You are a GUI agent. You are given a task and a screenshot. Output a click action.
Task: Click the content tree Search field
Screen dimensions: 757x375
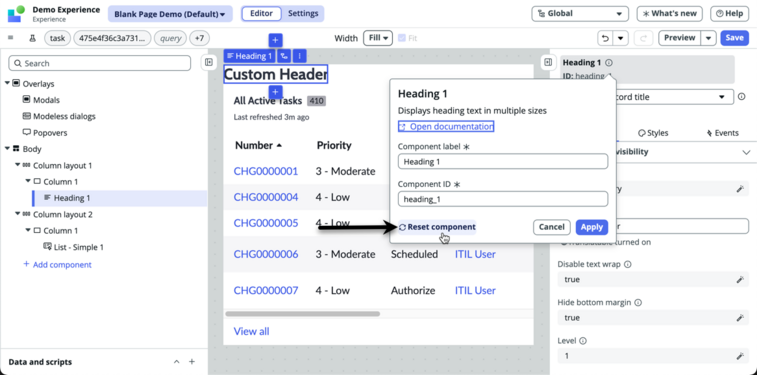click(x=100, y=63)
